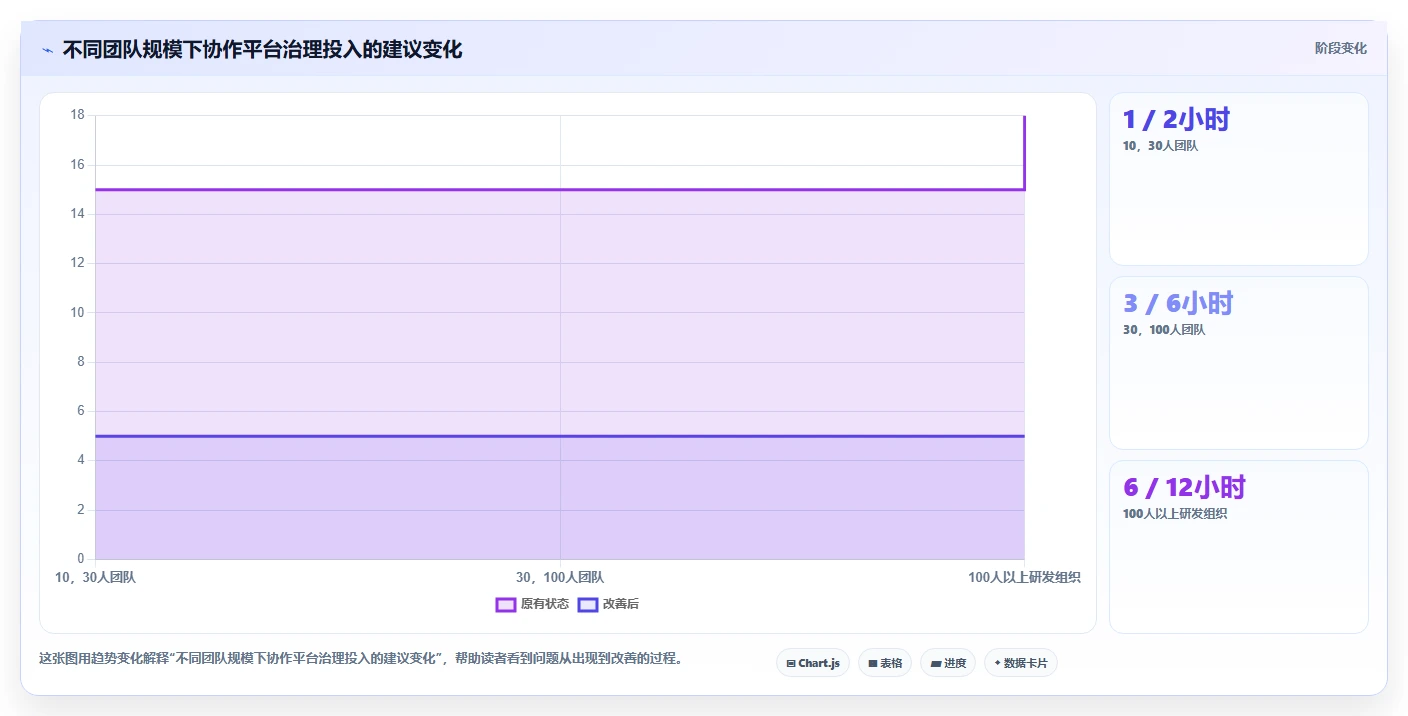Click the y-axis value 10

tap(77, 313)
